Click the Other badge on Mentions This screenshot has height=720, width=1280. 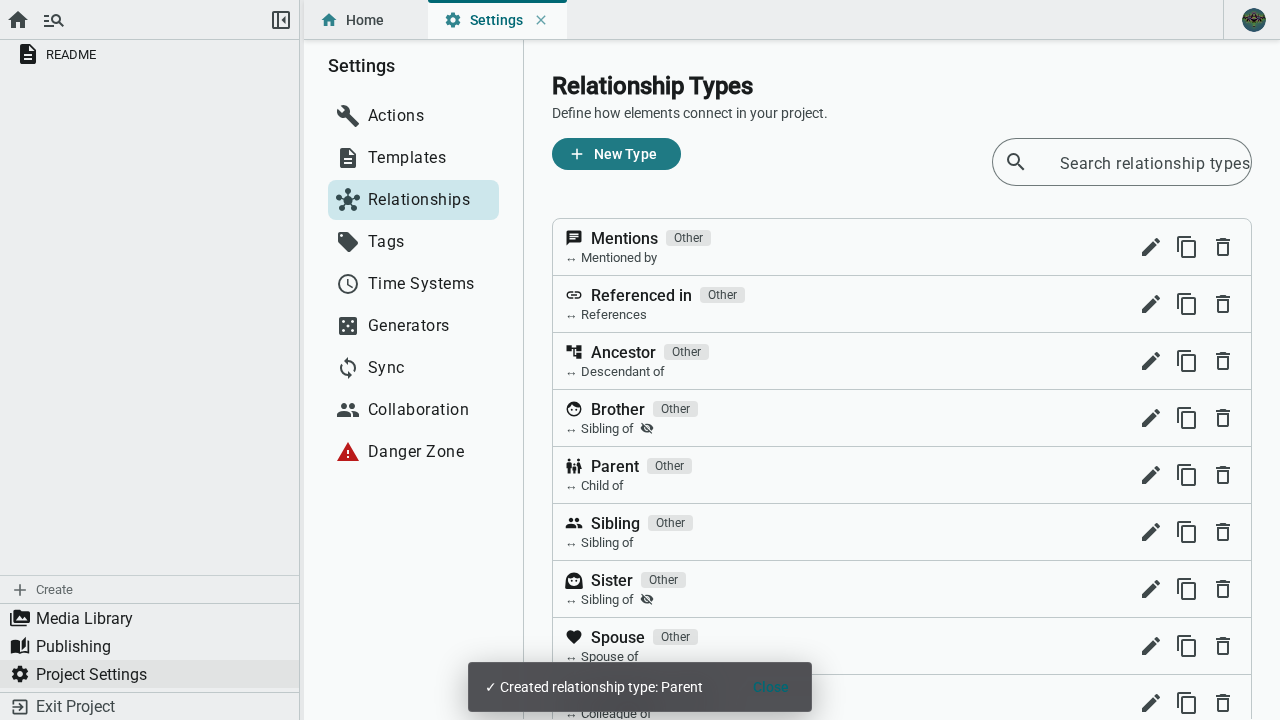pos(688,238)
